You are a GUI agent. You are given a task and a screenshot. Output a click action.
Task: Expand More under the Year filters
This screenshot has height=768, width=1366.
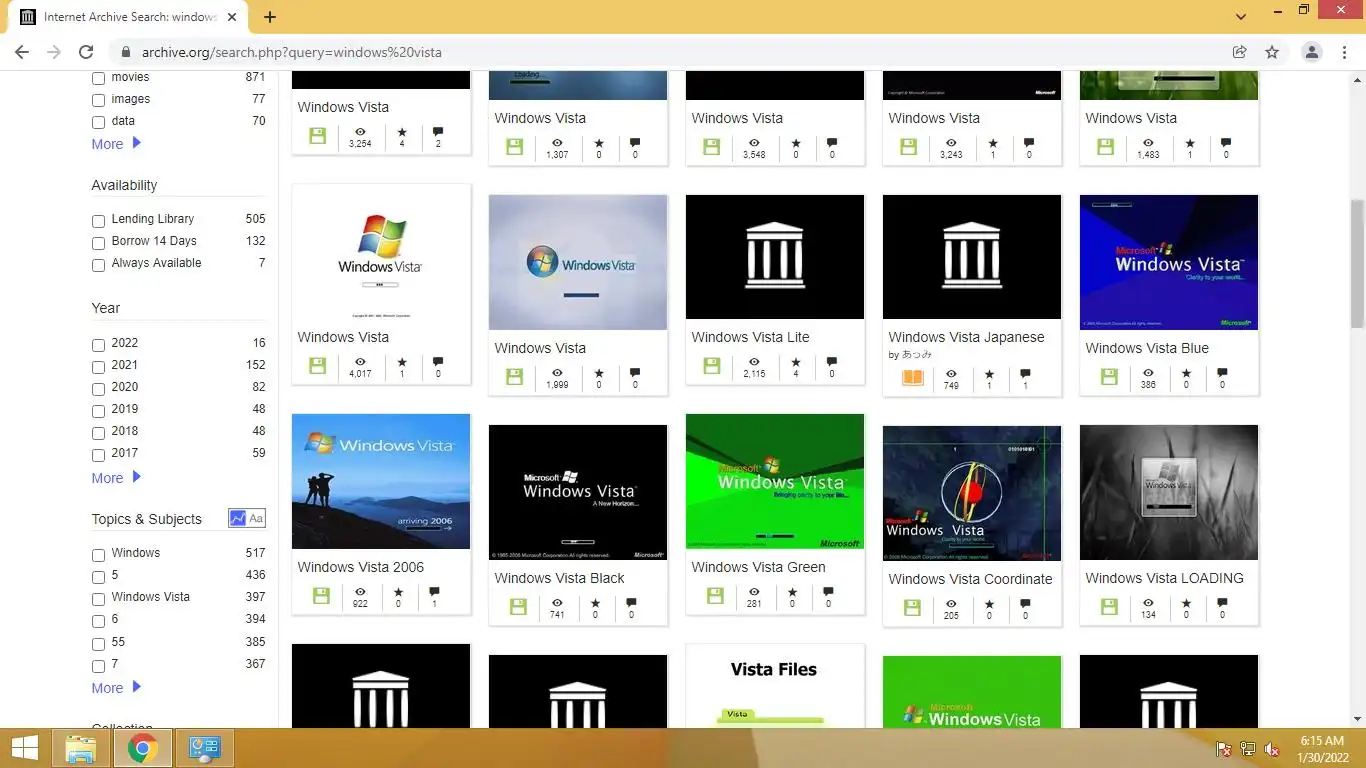pos(116,478)
